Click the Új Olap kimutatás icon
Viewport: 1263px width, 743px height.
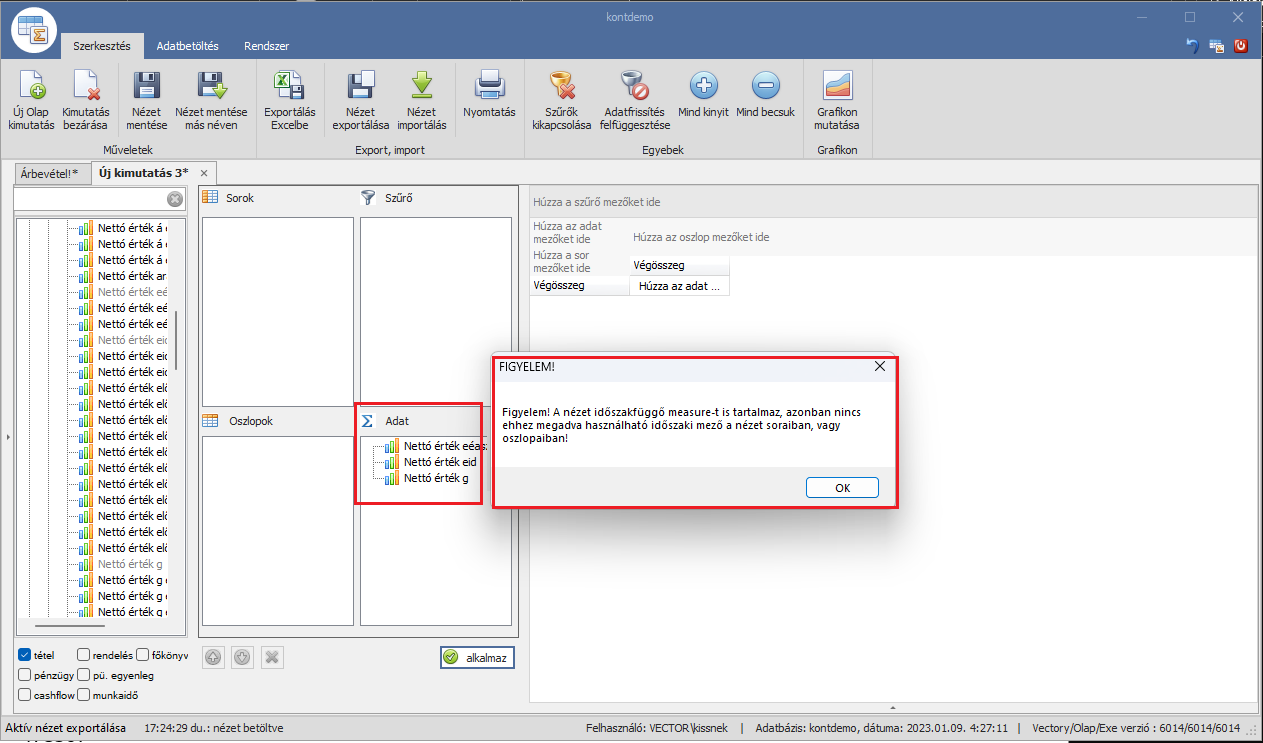[x=31, y=89]
